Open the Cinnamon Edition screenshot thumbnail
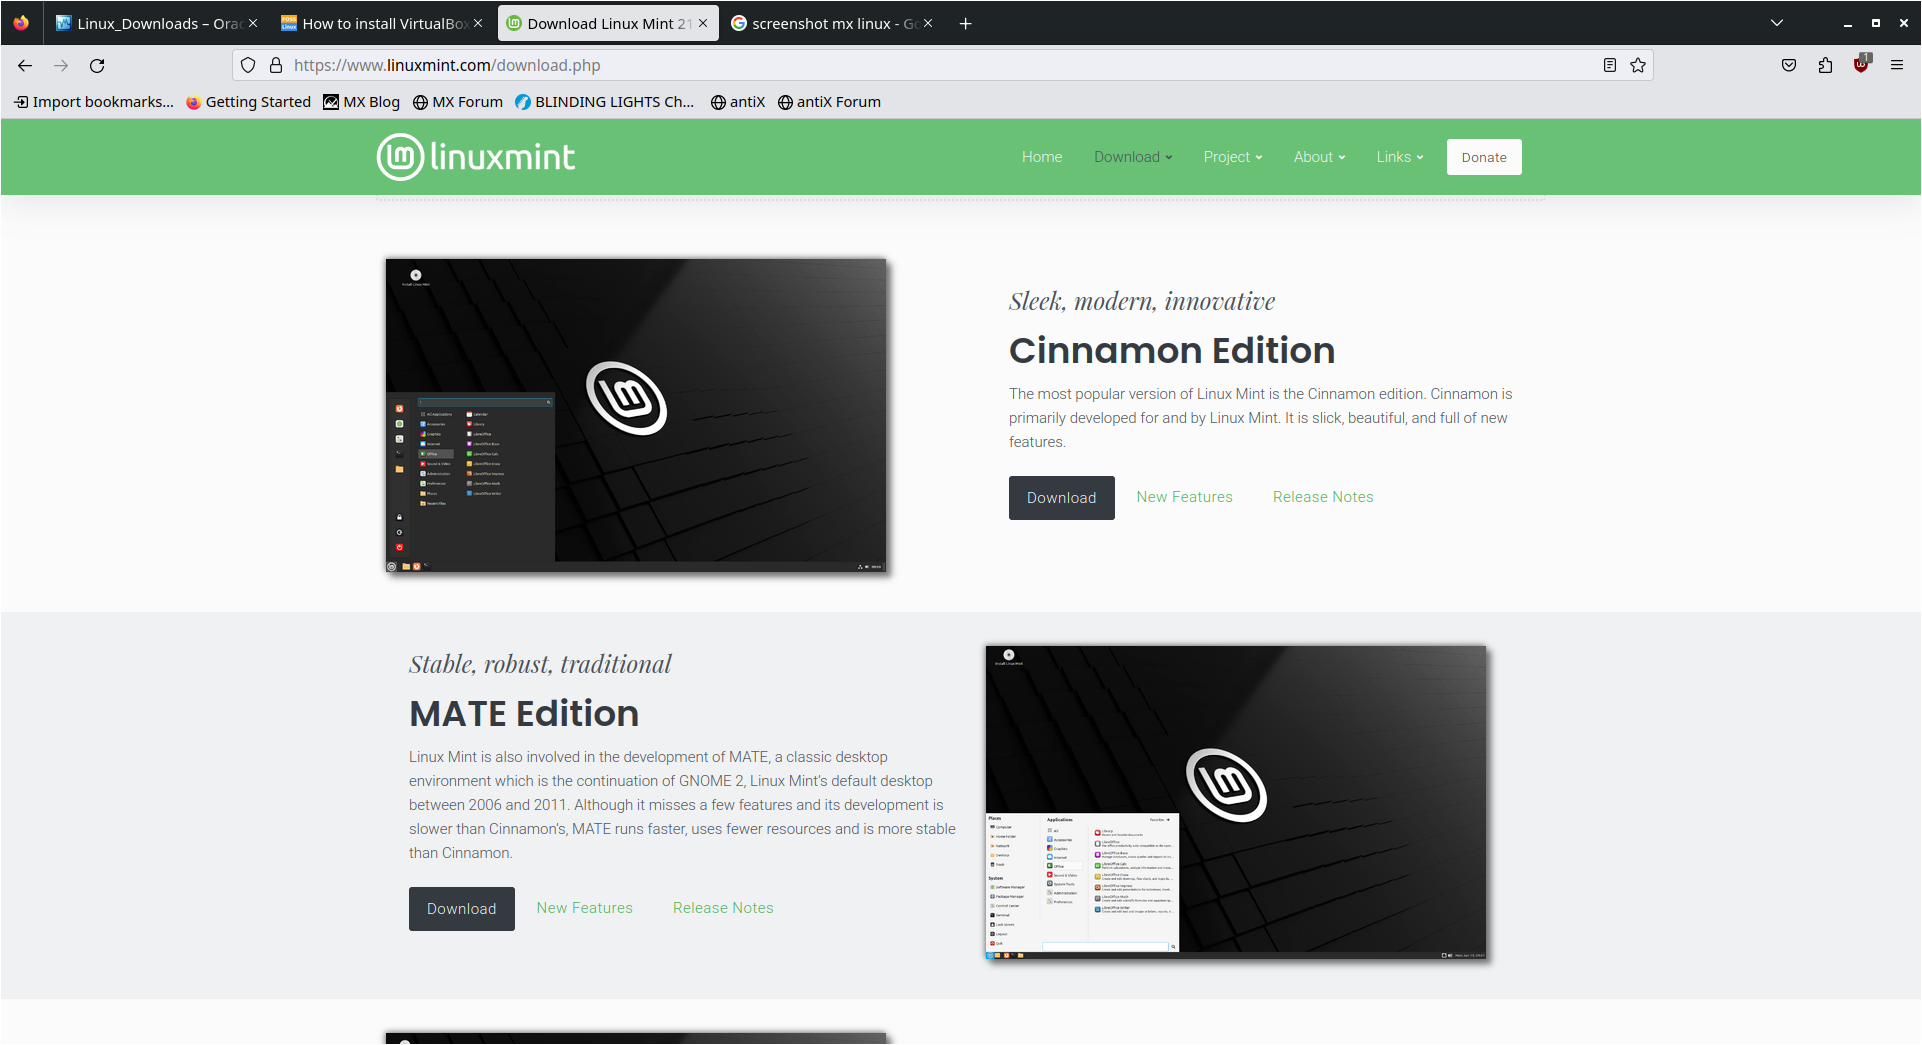Screen dimensions: 1922x1045 (x=636, y=416)
